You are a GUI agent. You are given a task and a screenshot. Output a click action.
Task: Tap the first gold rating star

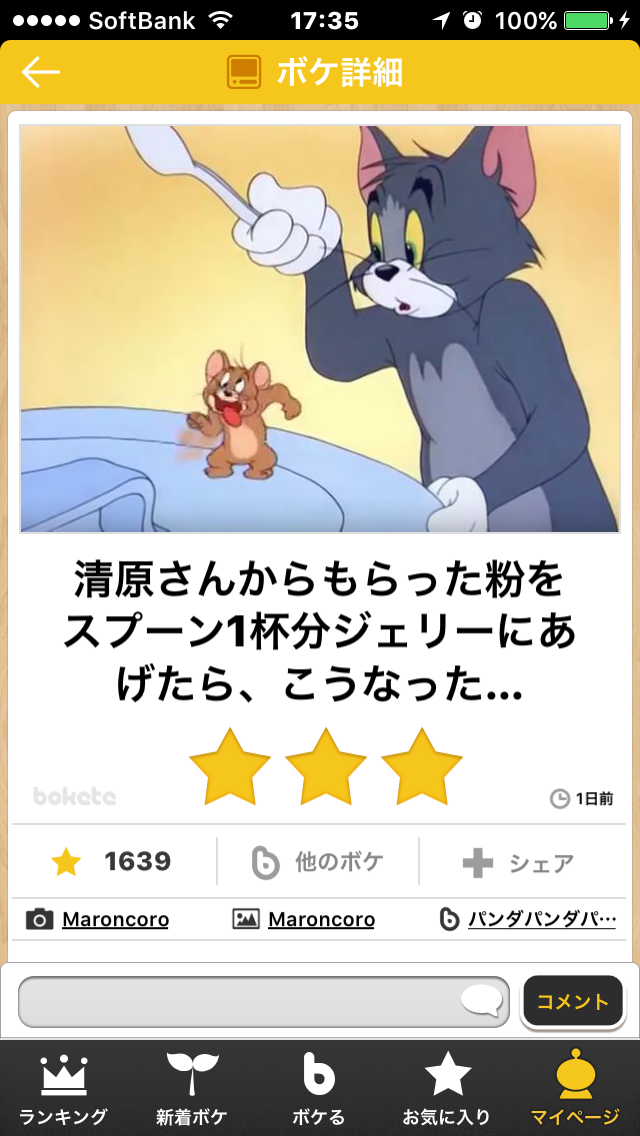pyautogui.click(x=230, y=767)
